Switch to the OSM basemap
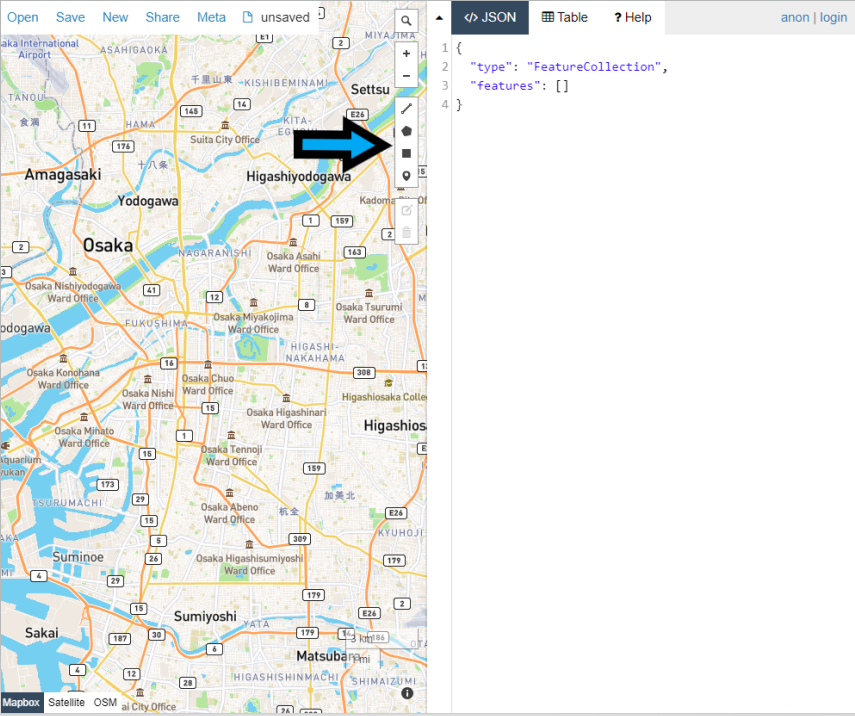Screen dimensions: 855x716 pyautogui.click(x=104, y=702)
